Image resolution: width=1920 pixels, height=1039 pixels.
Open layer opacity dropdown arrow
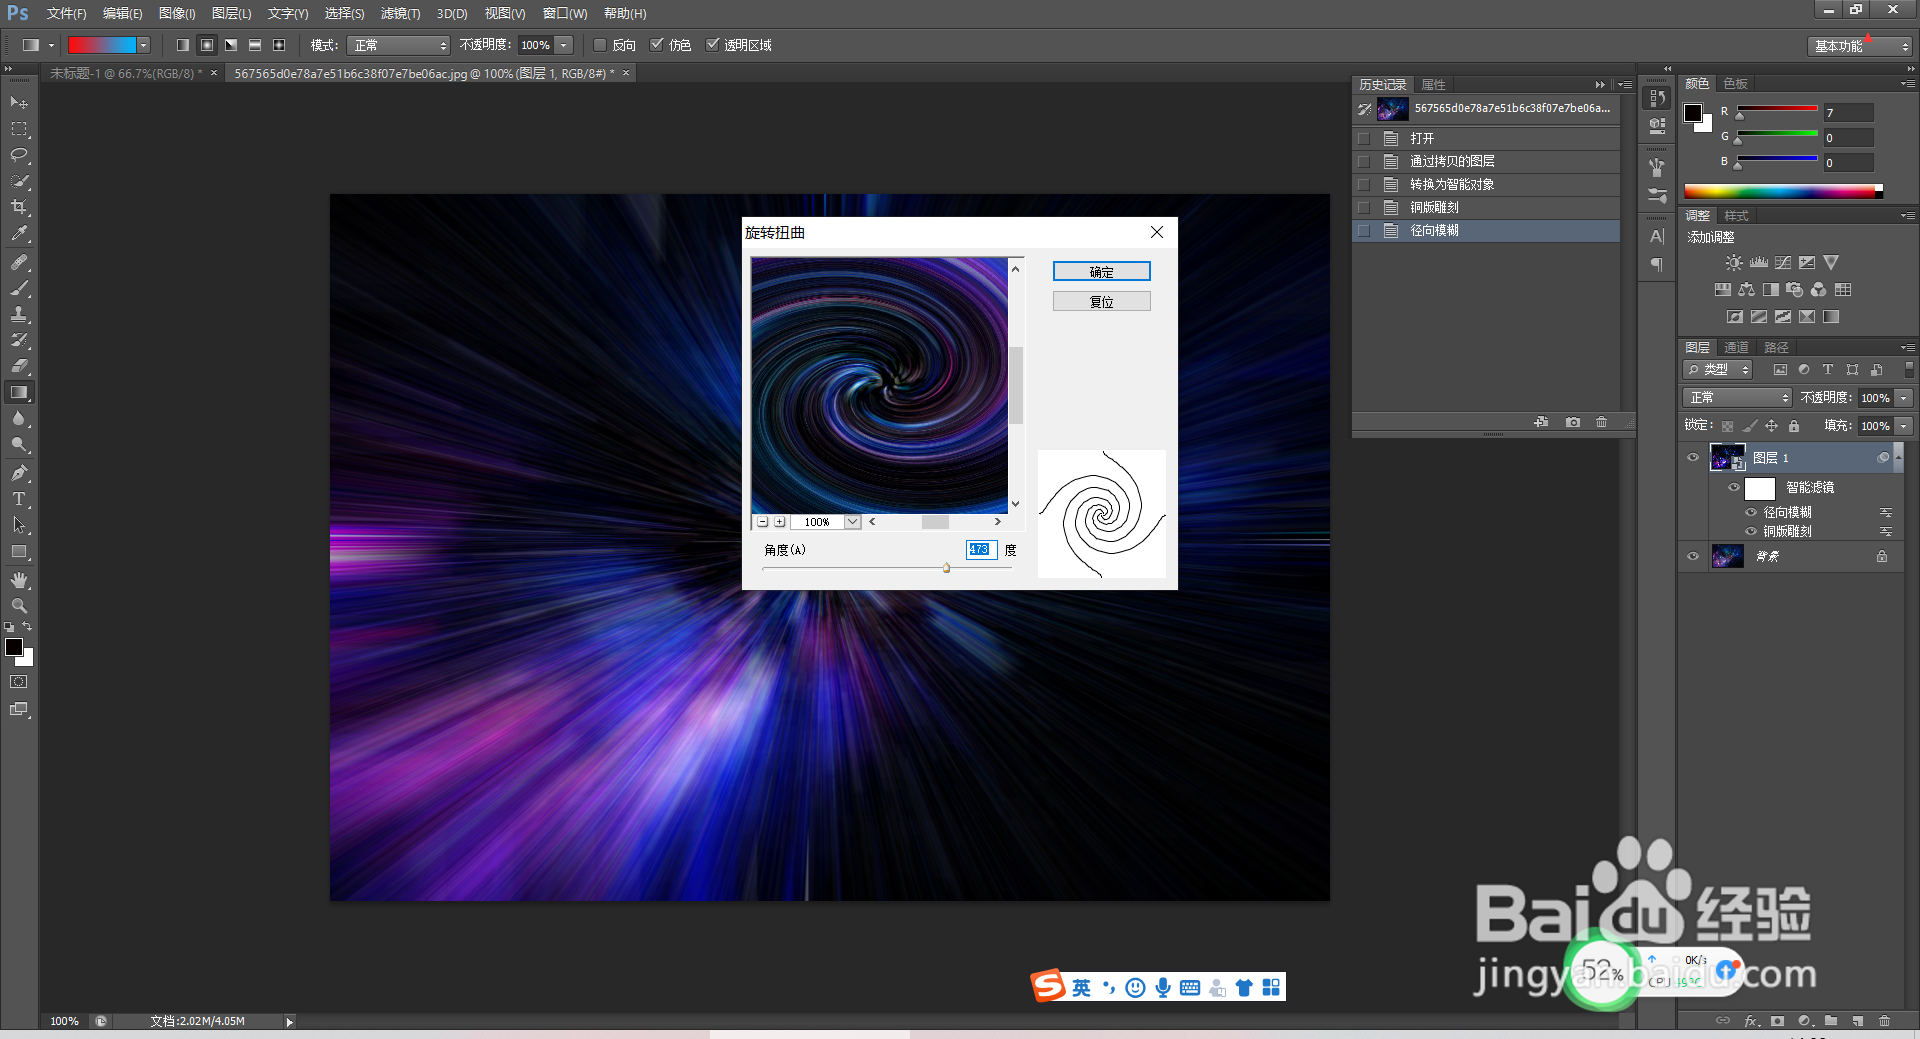(x=1904, y=398)
